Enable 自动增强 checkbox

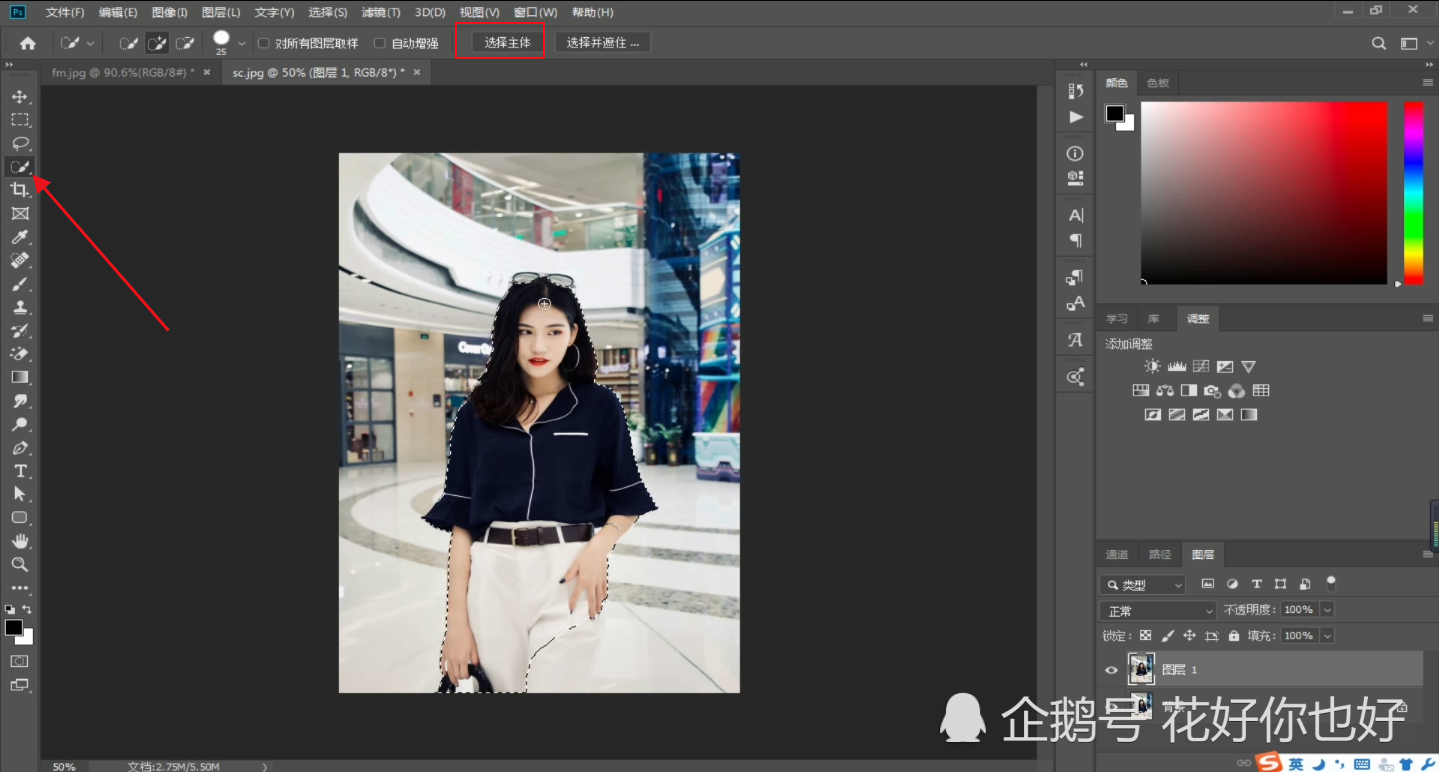pyautogui.click(x=380, y=43)
